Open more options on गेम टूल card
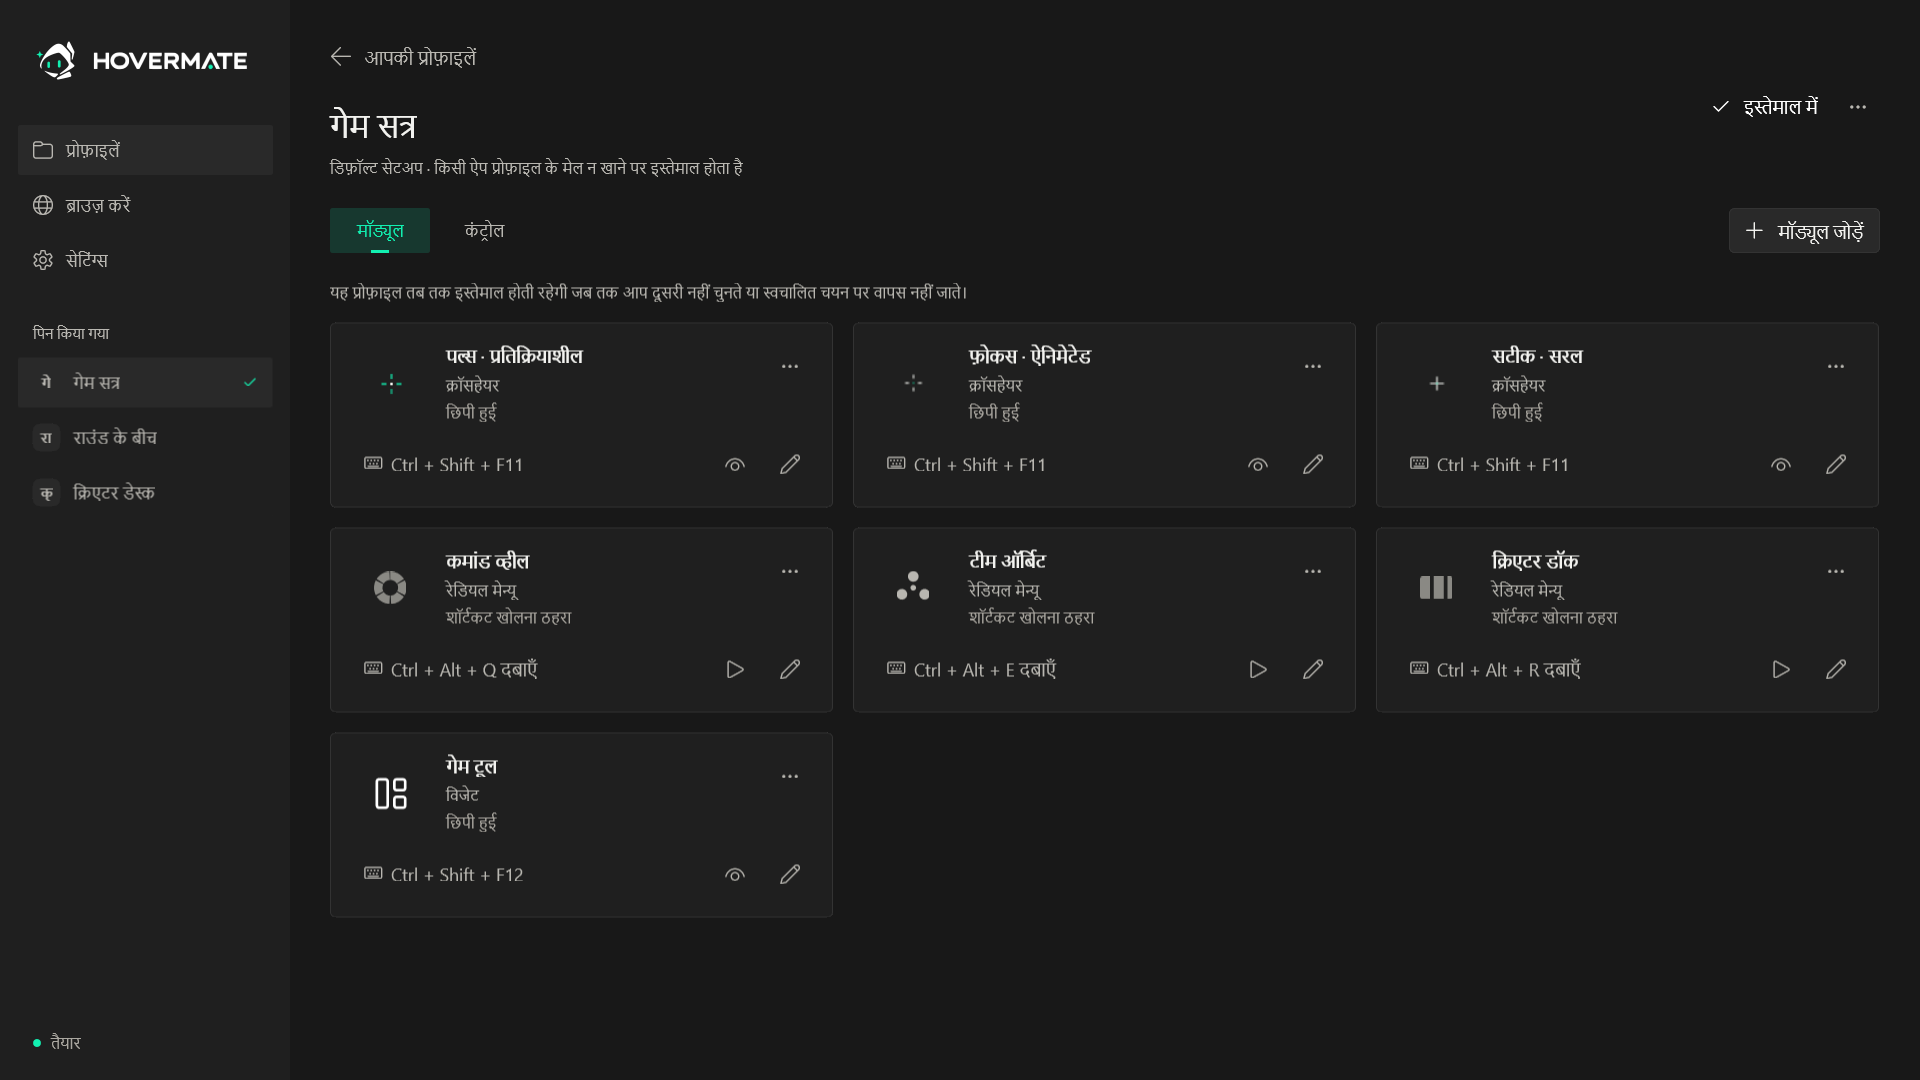The height and width of the screenshot is (1080, 1920). (x=790, y=776)
